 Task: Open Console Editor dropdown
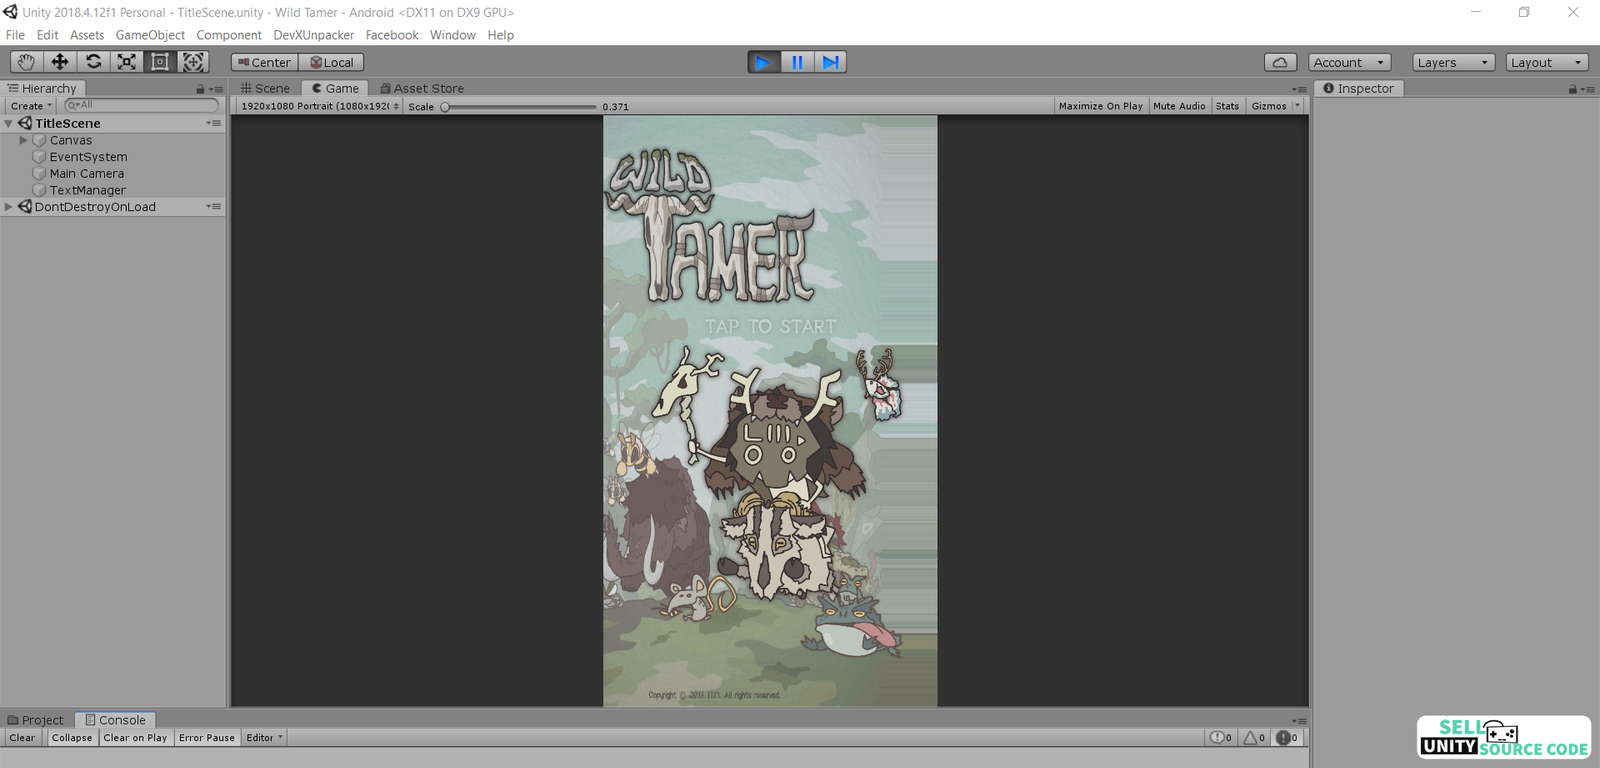coord(265,738)
